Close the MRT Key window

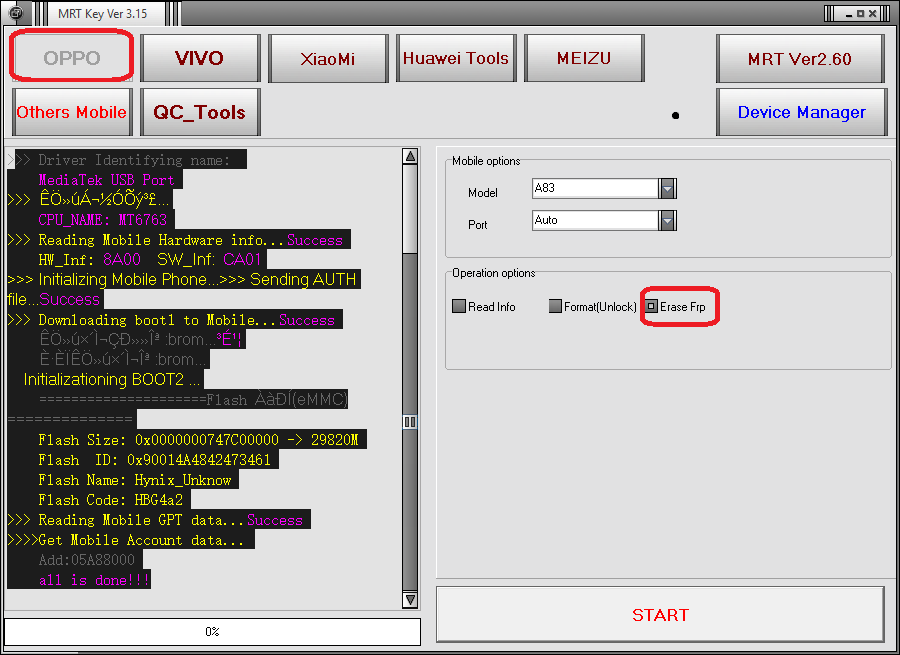click(872, 14)
